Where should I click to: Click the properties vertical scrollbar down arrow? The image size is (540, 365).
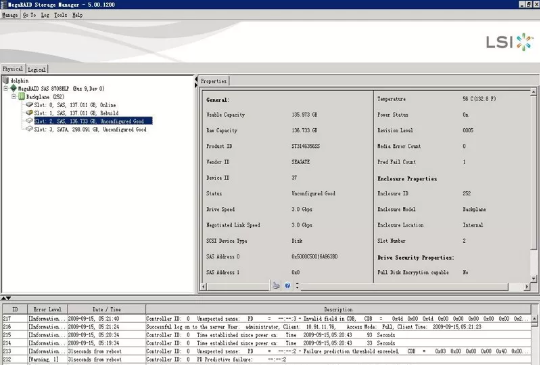pyautogui.click(x=533, y=278)
